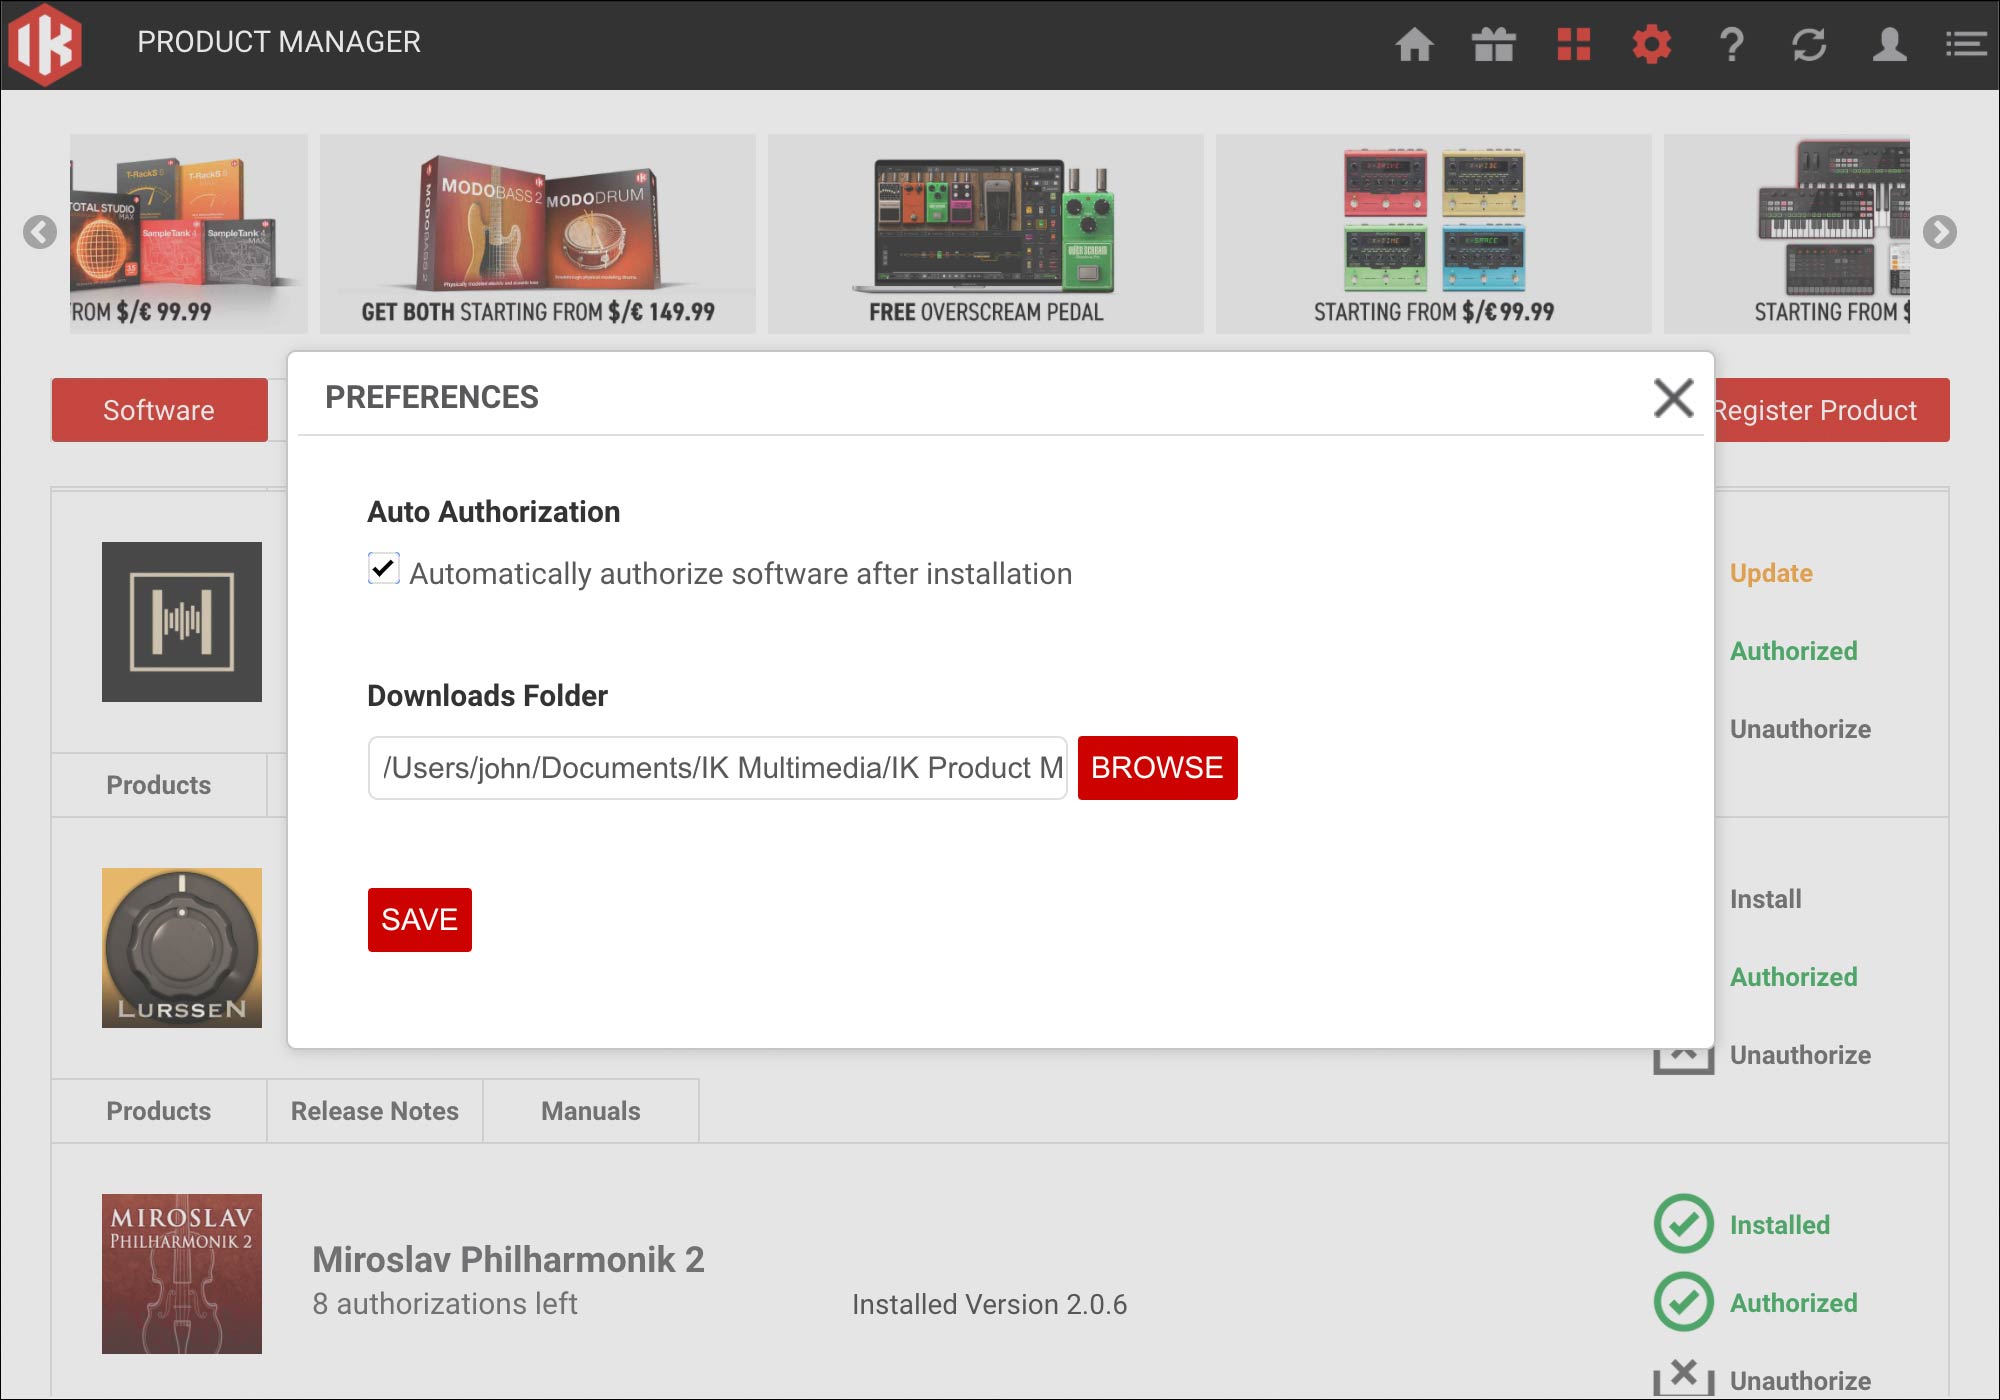
Task: Click the home icon in the header
Action: pos(1414,44)
